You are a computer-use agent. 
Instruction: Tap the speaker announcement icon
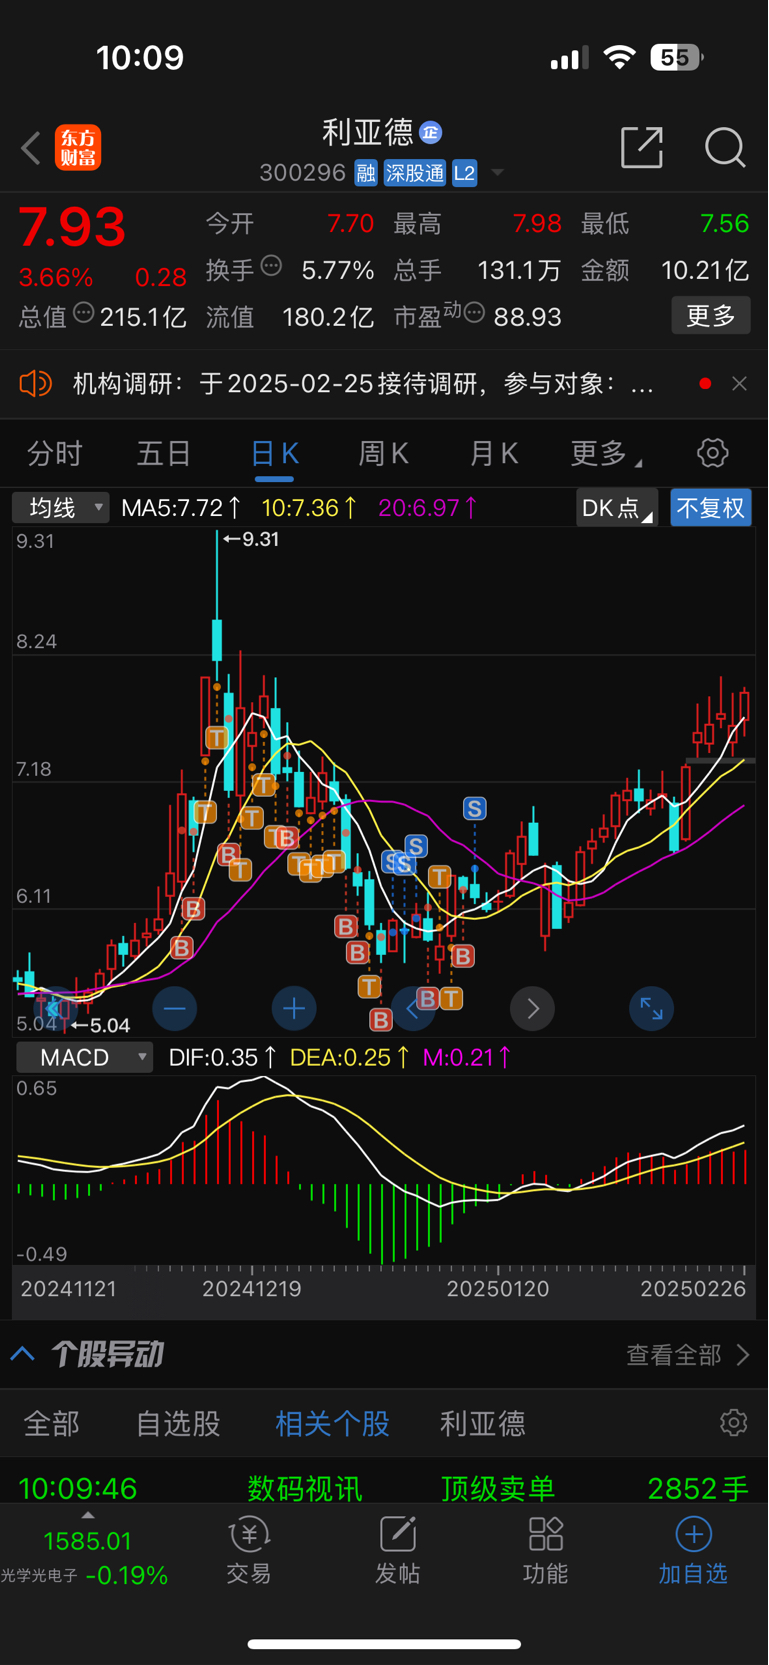point(35,383)
